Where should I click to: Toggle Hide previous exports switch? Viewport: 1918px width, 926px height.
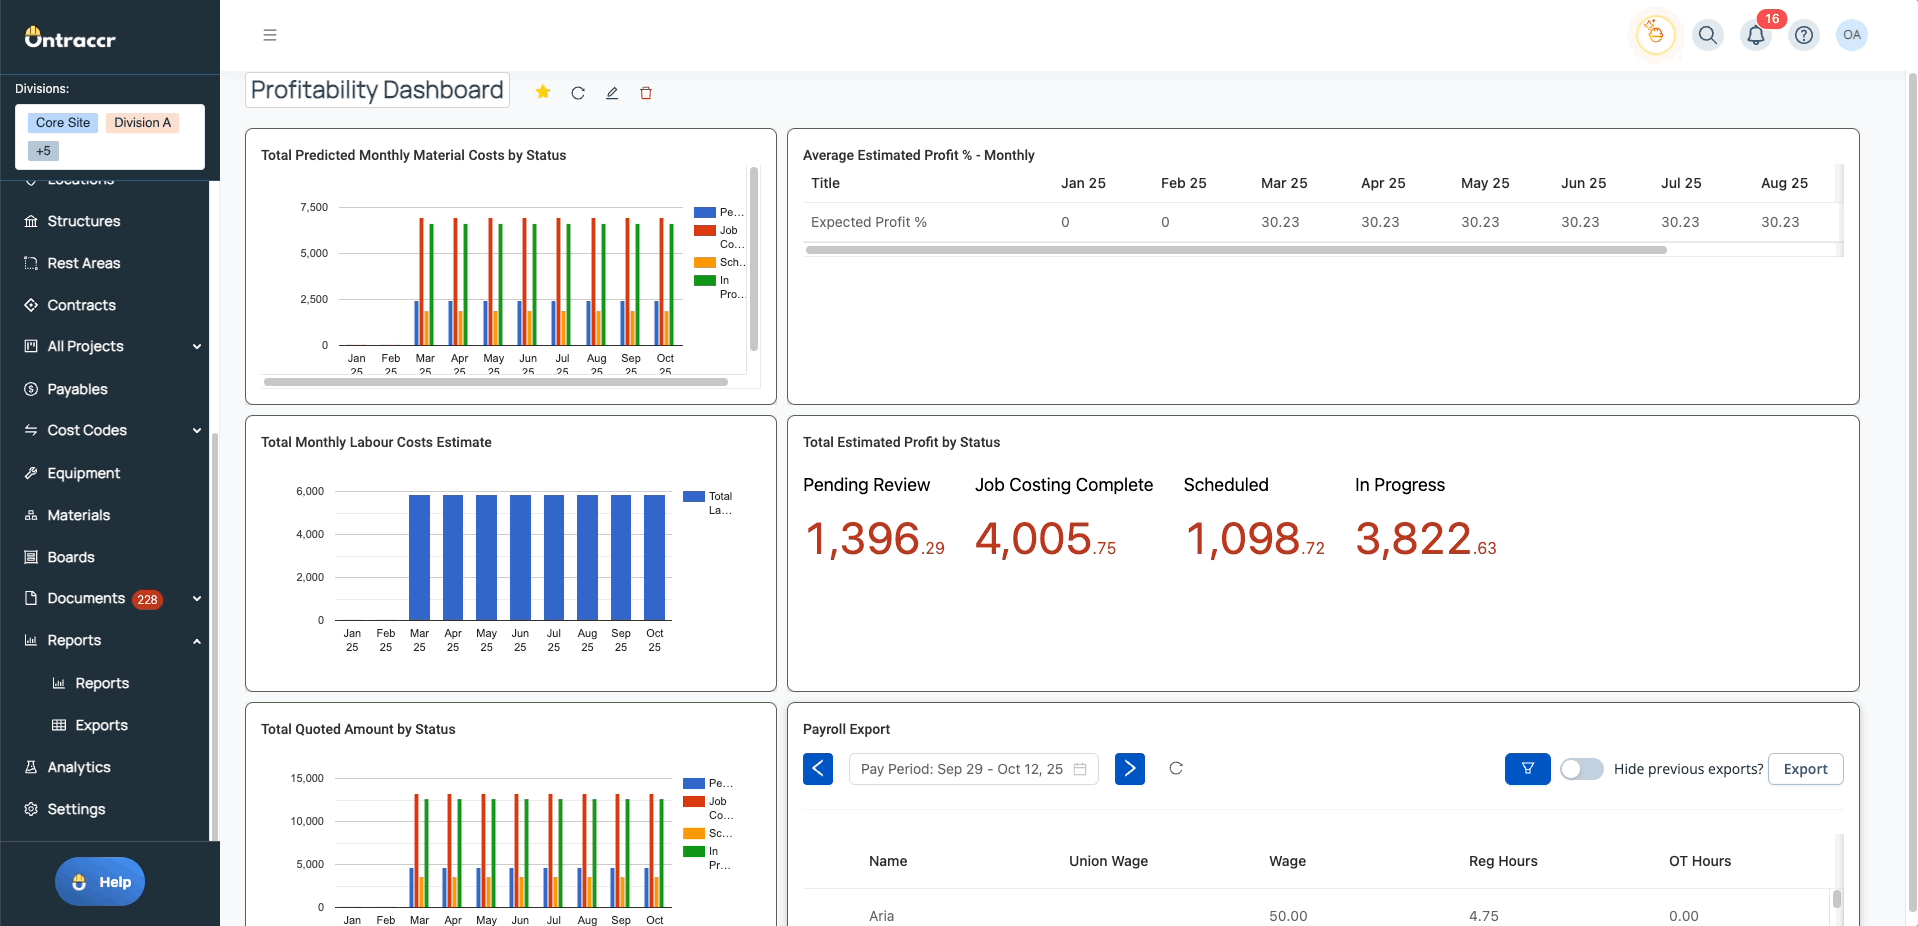[x=1581, y=769]
